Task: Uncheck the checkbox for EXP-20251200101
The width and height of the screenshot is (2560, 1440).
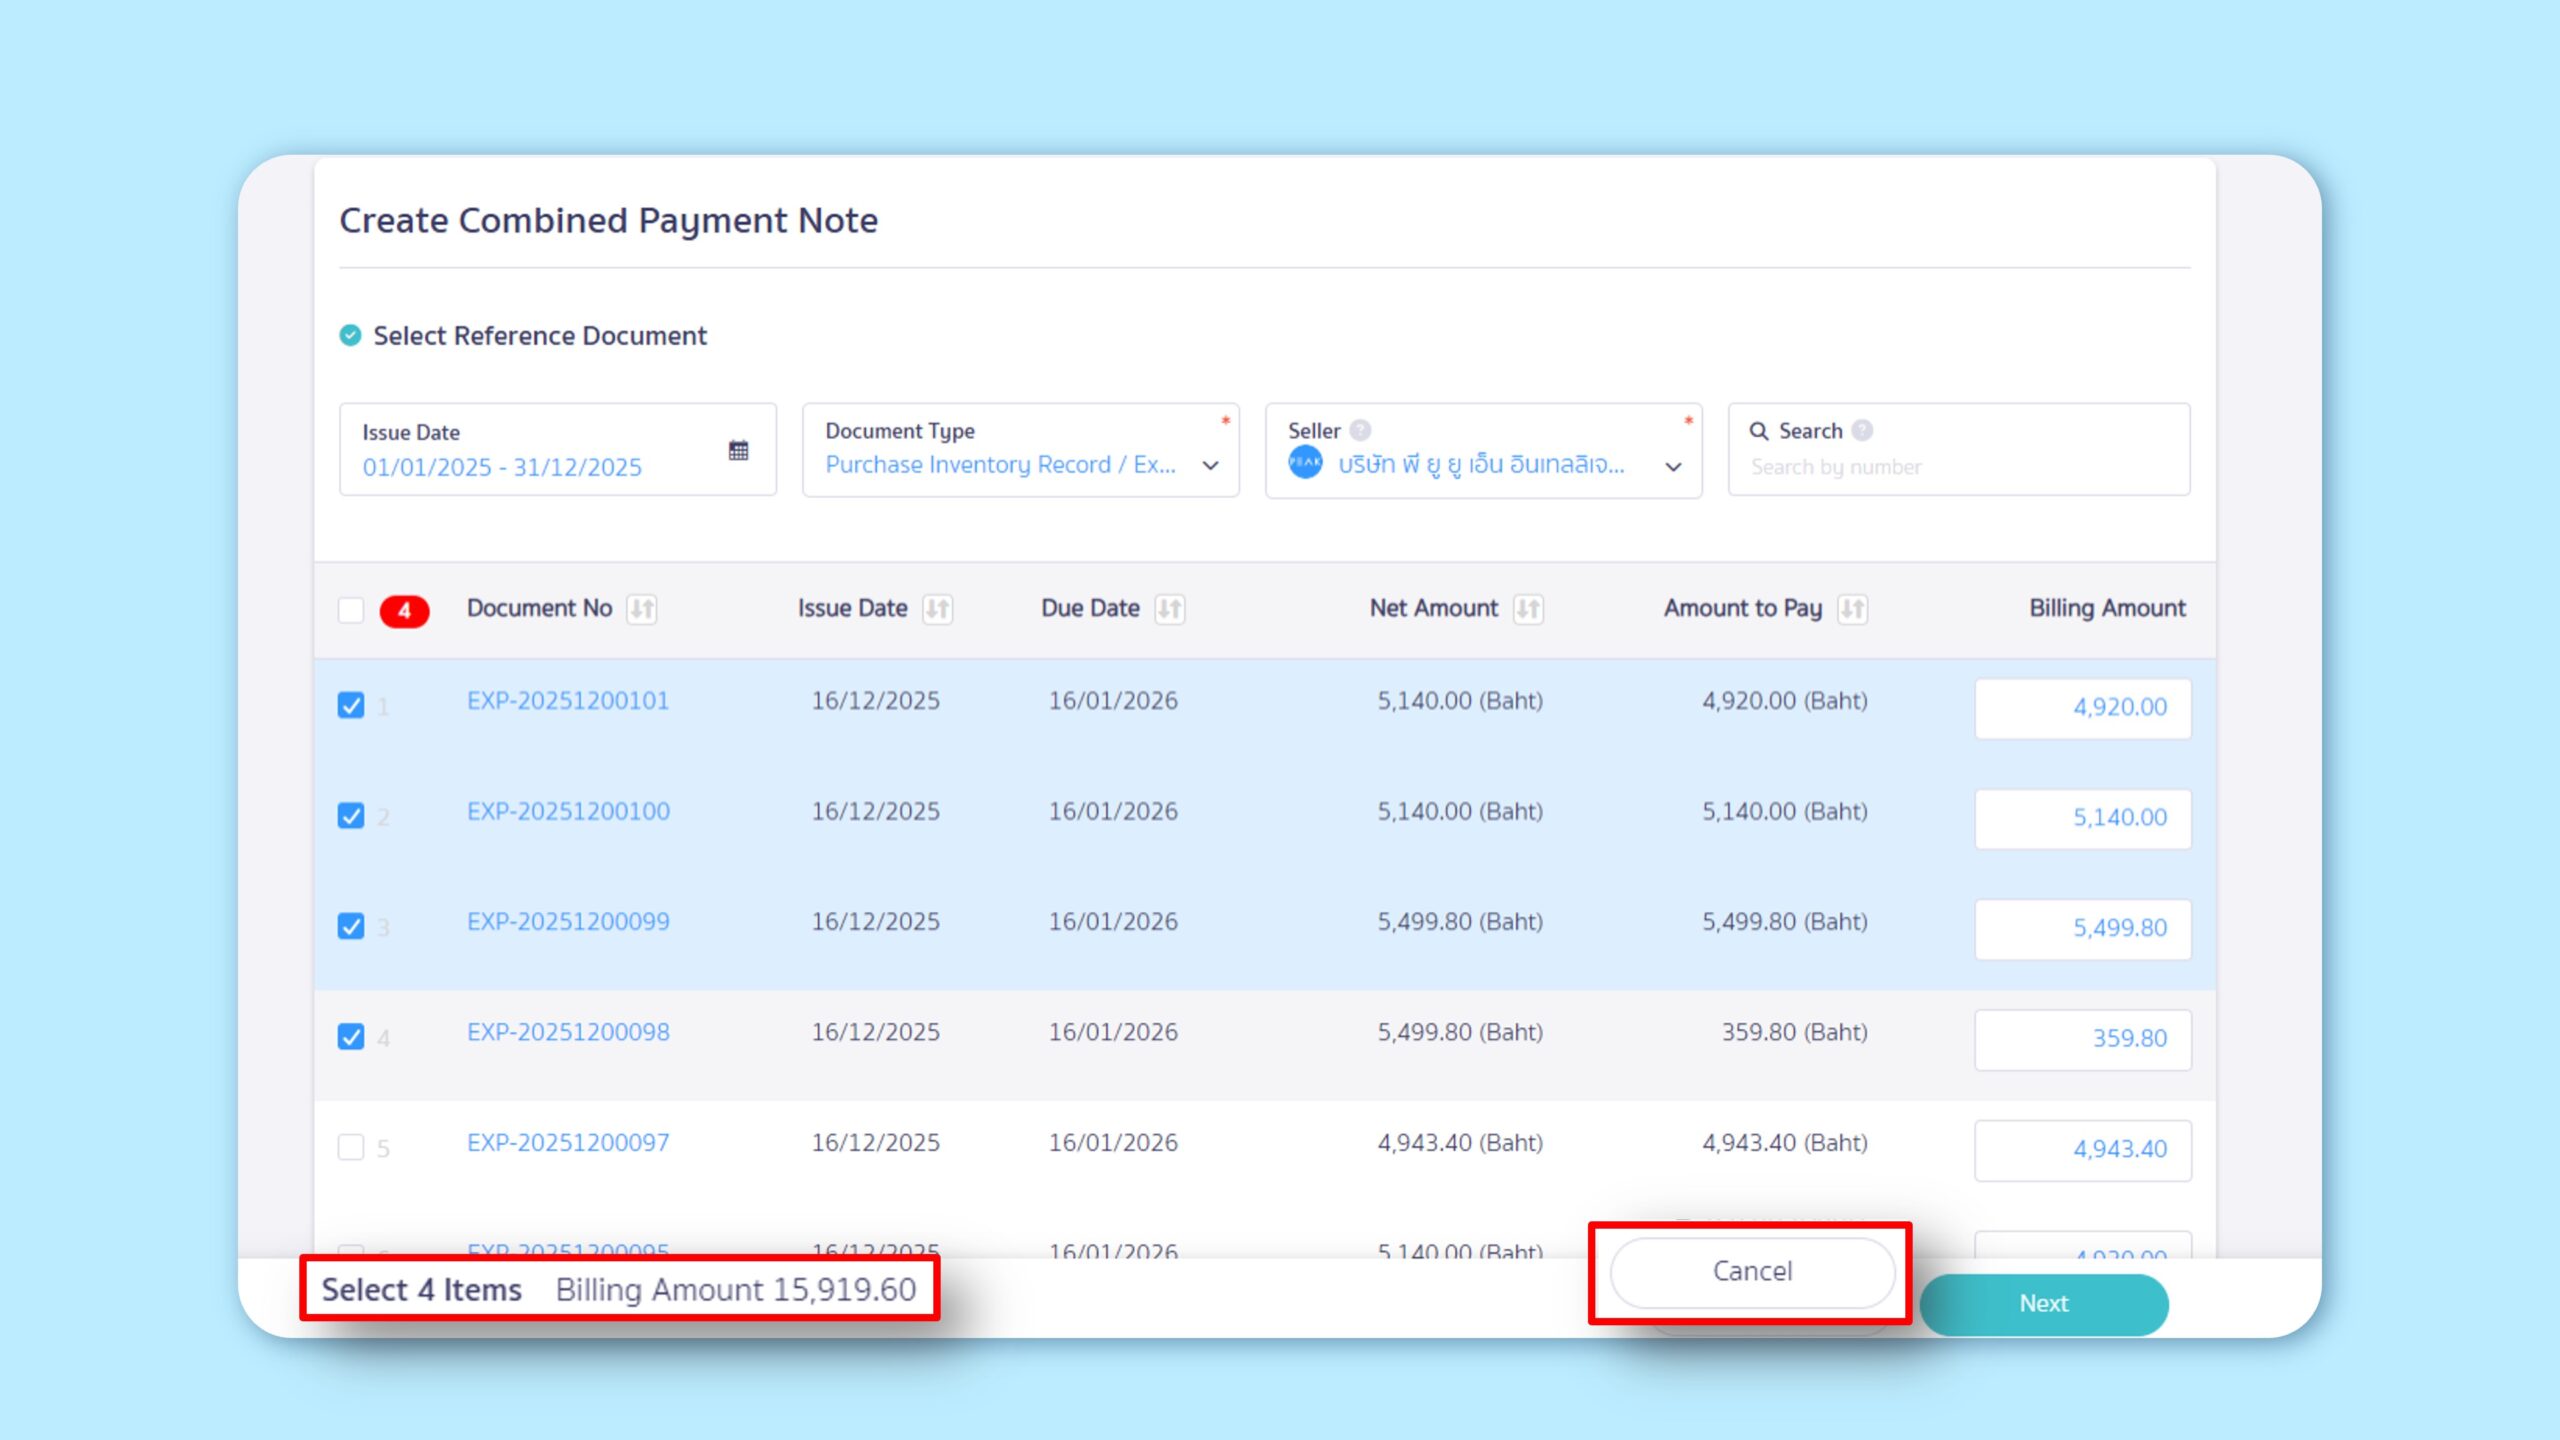Action: point(351,706)
